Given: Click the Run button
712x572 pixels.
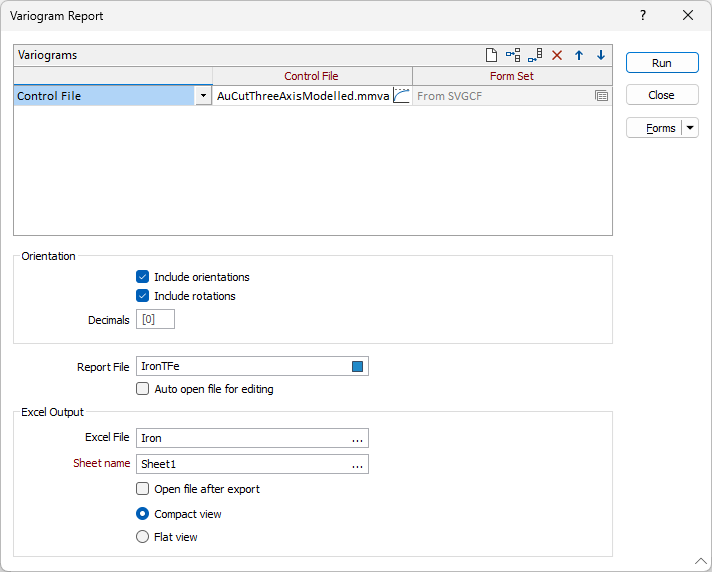Looking at the screenshot, I should pos(662,63).
